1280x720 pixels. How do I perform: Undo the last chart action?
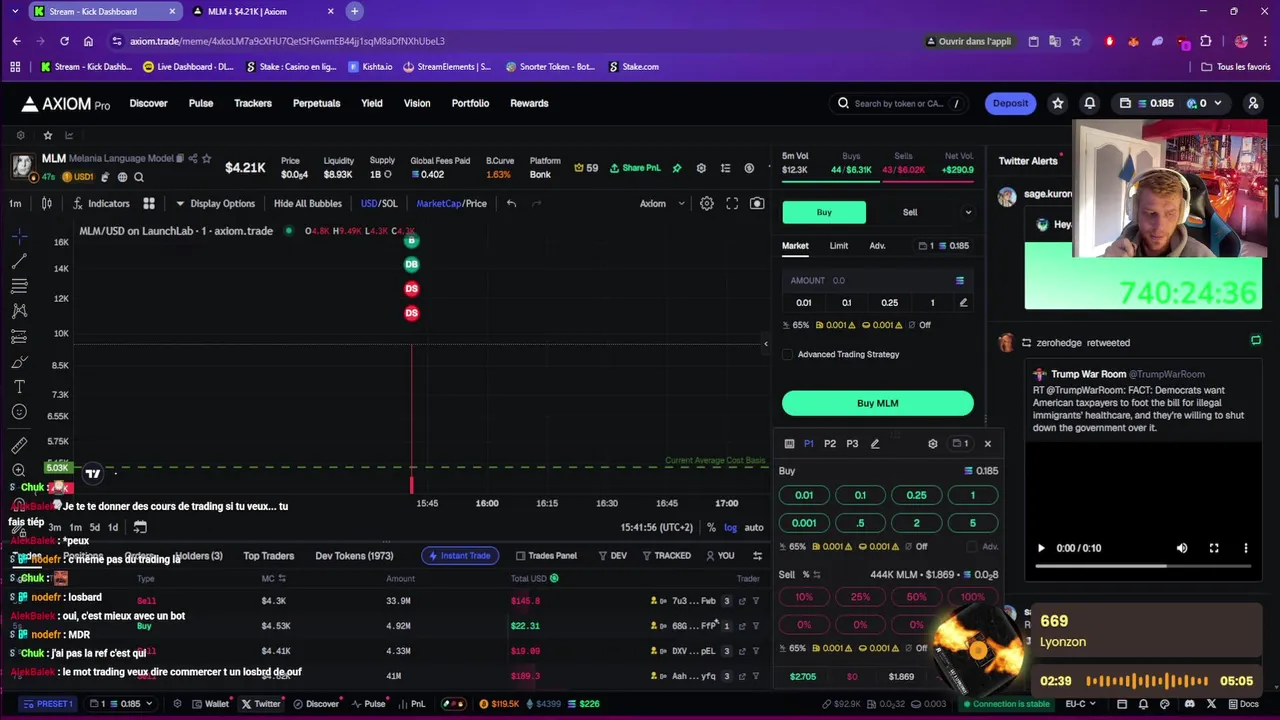[x=511, y=203]
